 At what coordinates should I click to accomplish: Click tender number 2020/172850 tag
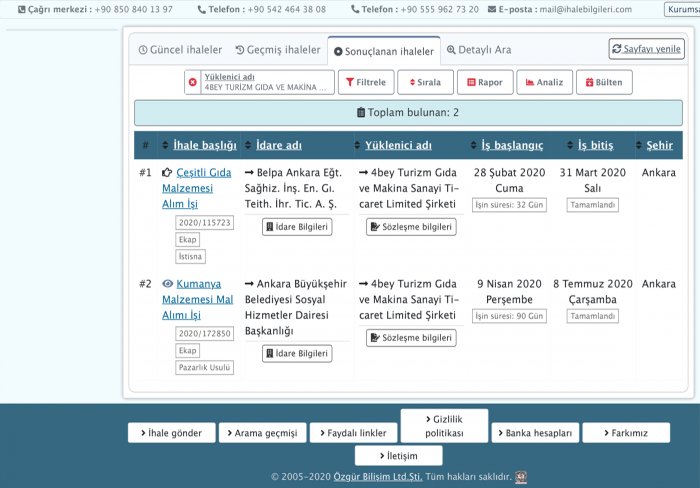tap(204, 334)
